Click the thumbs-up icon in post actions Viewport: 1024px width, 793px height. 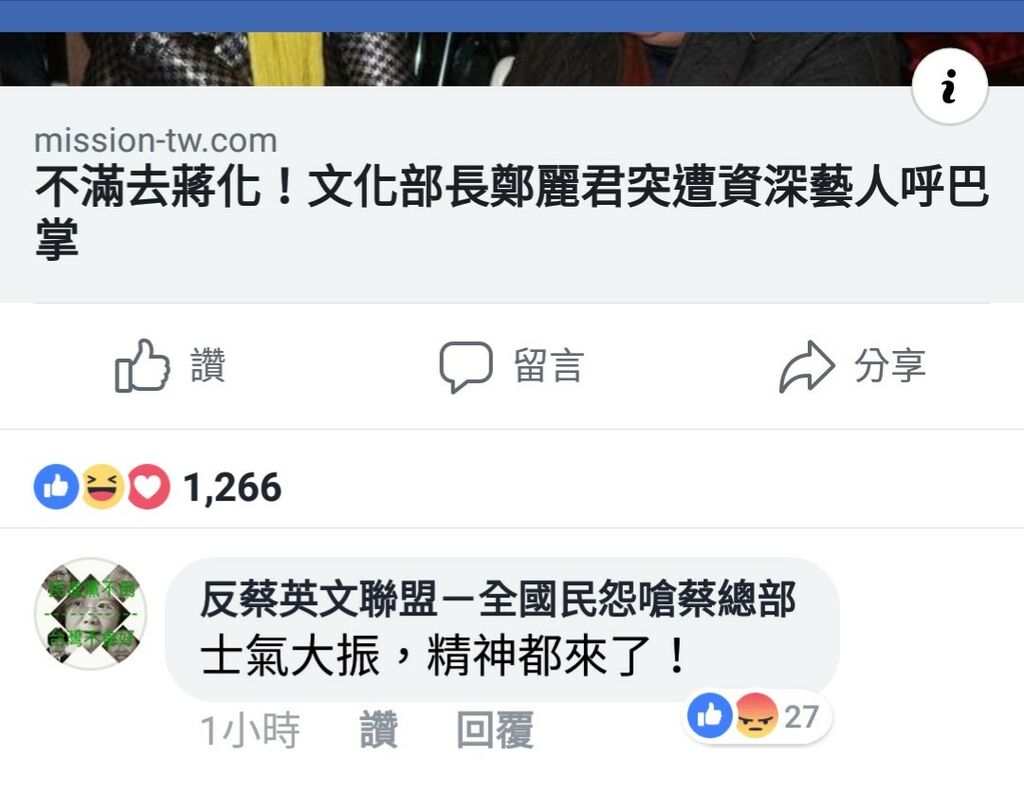coord(142,366)
